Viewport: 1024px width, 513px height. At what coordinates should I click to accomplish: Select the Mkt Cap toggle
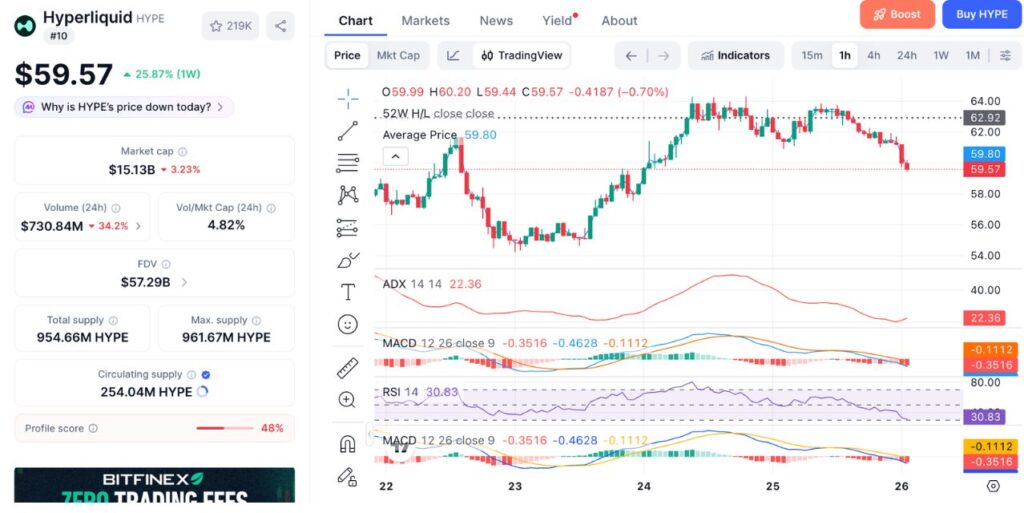coord(398,55)
